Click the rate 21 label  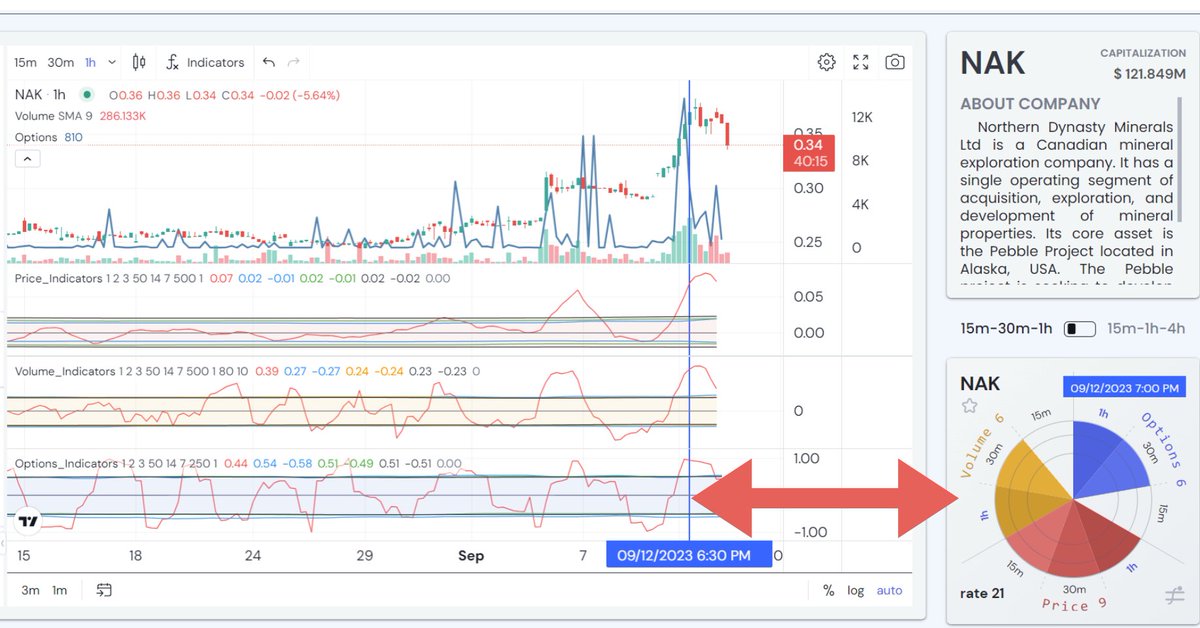point(982,594)
